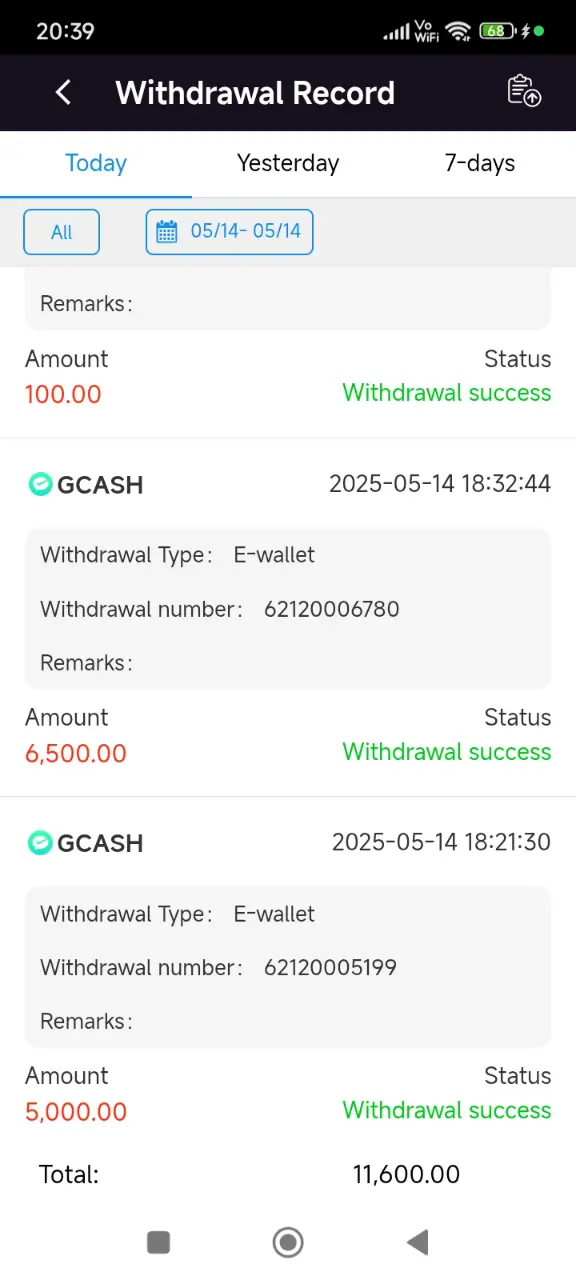Image resolution: width=576 pixels, height=1280 pixels.
Task: Tap the Android home circle button
Action: [x=288, y=1242]
